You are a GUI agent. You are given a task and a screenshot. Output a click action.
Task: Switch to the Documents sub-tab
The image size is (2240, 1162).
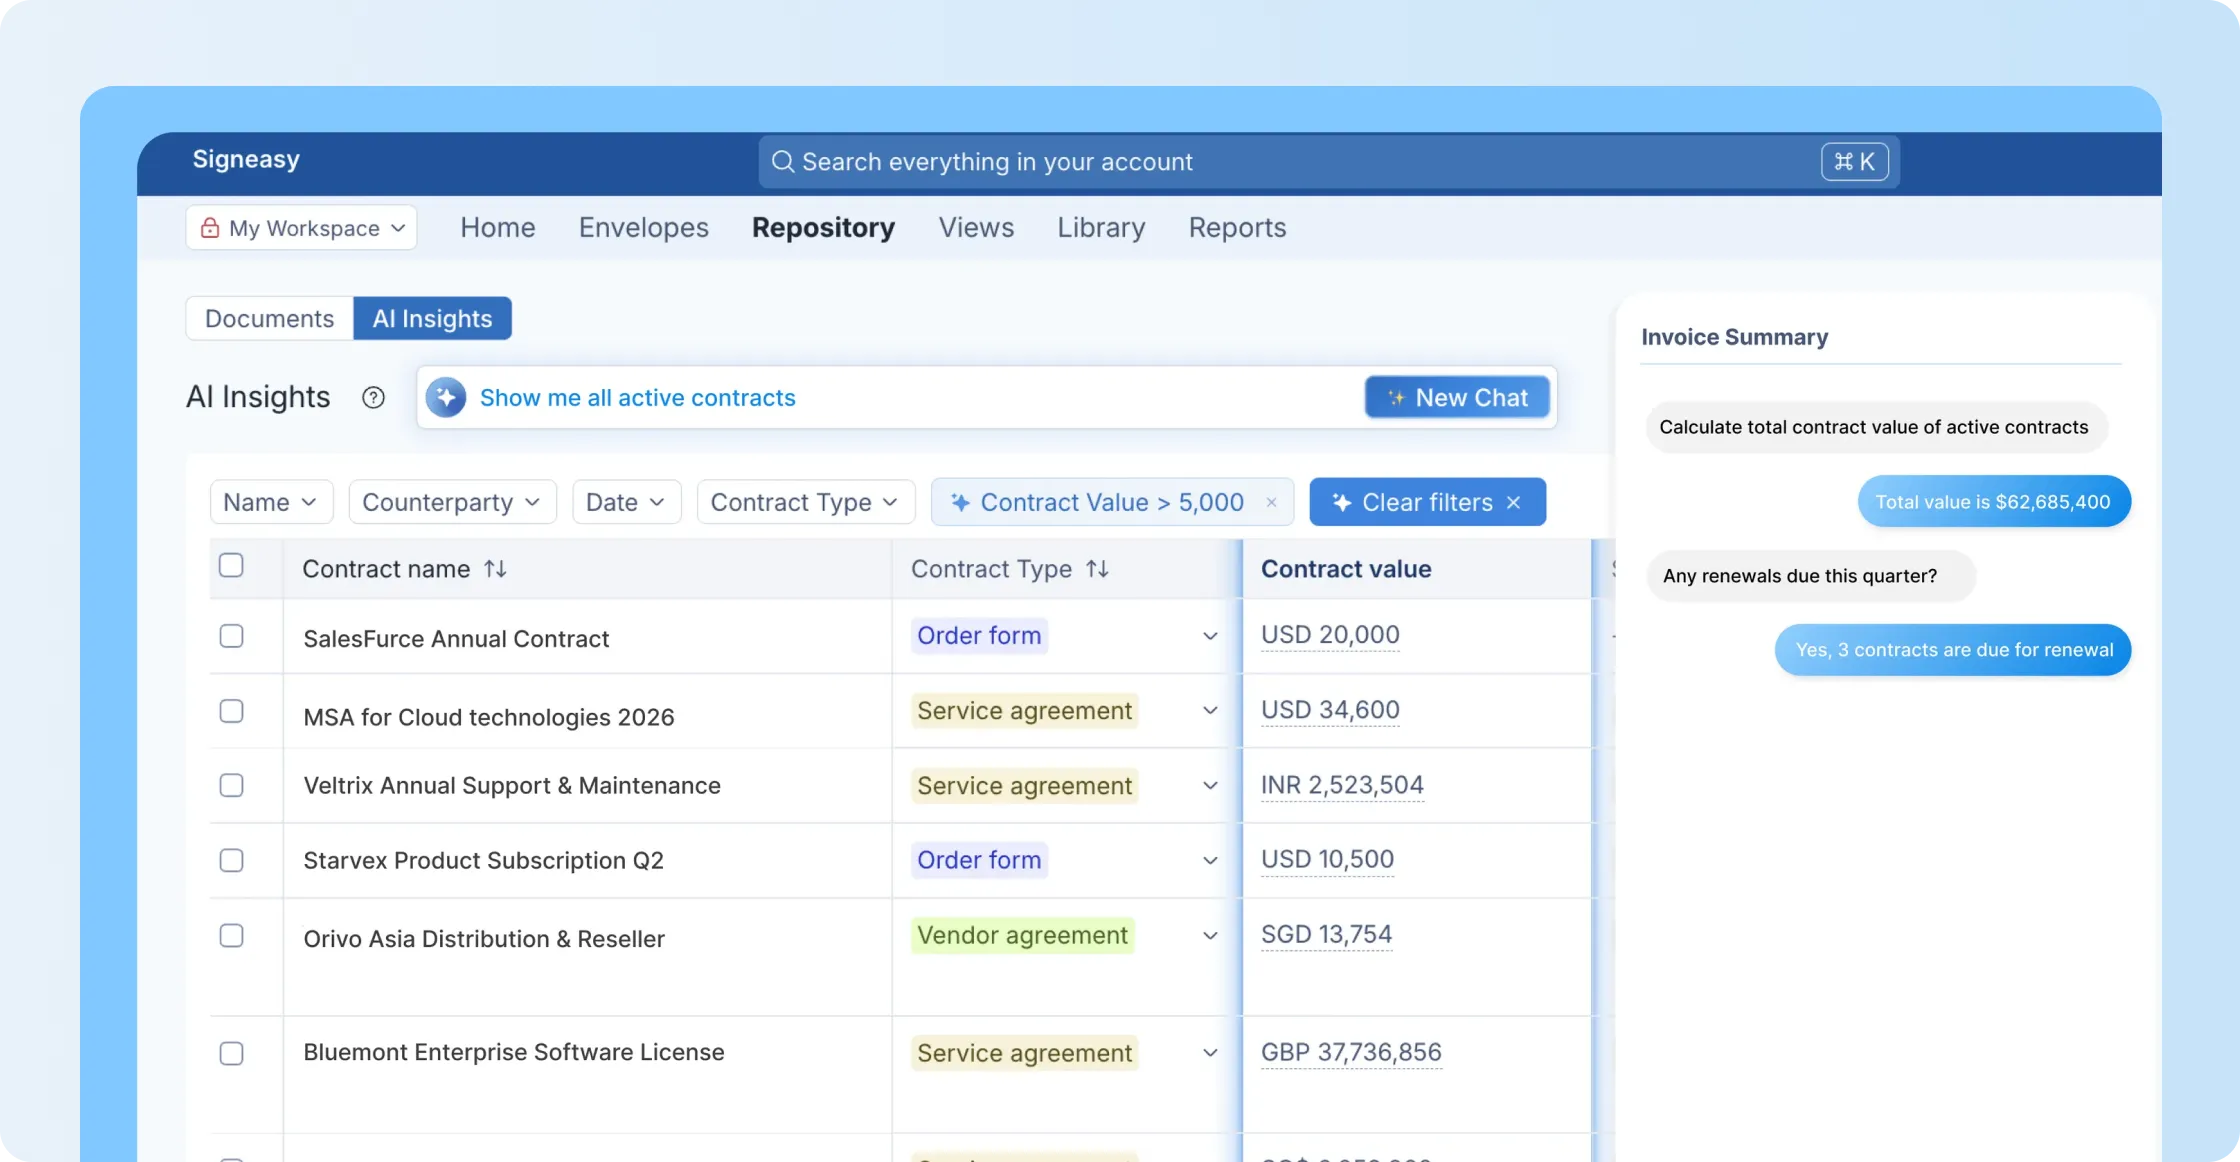[x=269, y=319]
